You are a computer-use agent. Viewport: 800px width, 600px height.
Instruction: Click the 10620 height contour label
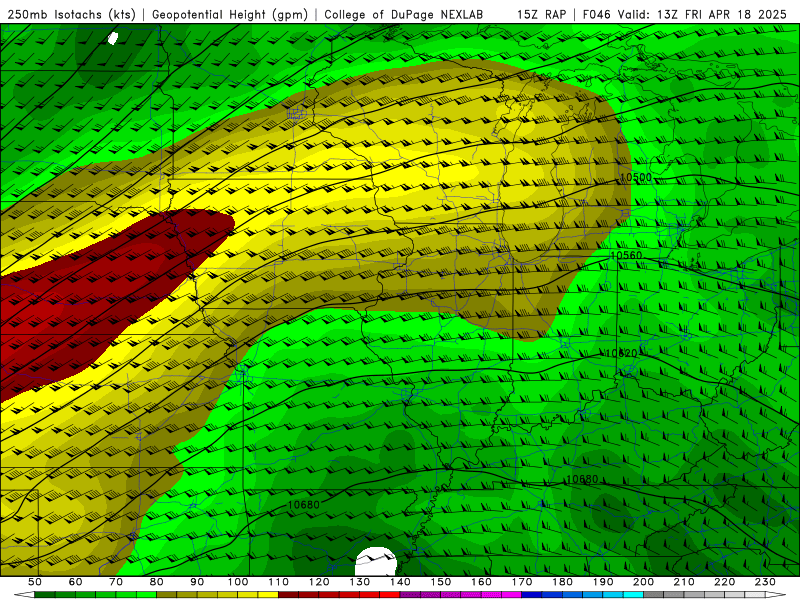[621, 353]
